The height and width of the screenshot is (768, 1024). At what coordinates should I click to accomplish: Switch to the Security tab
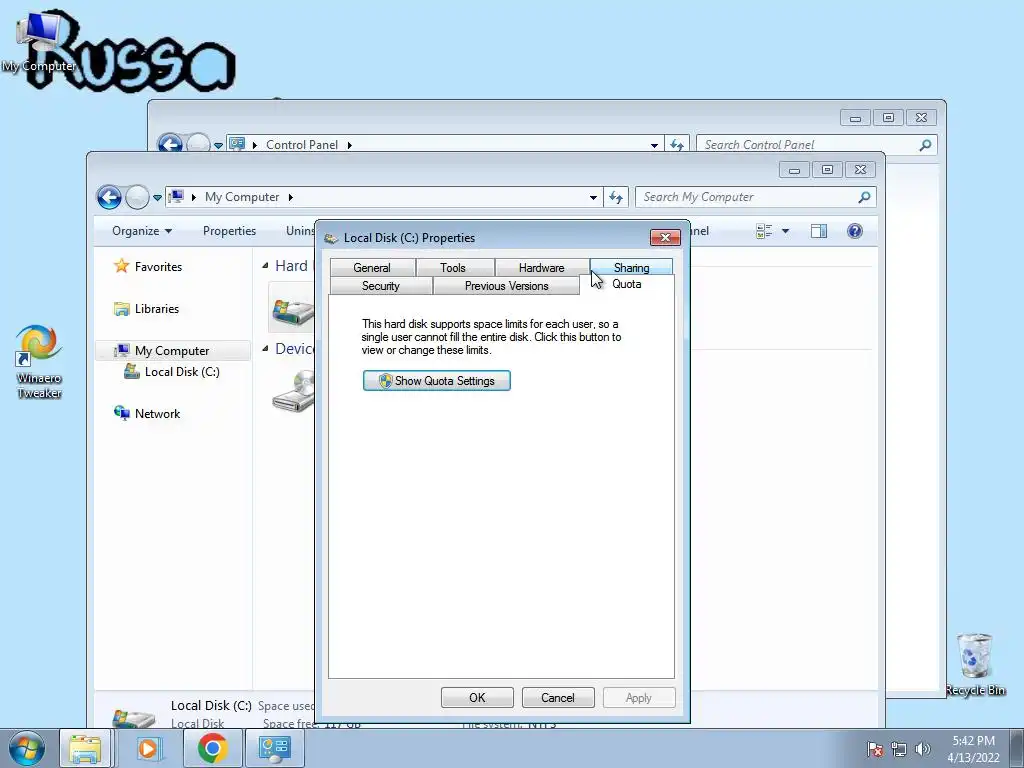[x=381, y=285]
